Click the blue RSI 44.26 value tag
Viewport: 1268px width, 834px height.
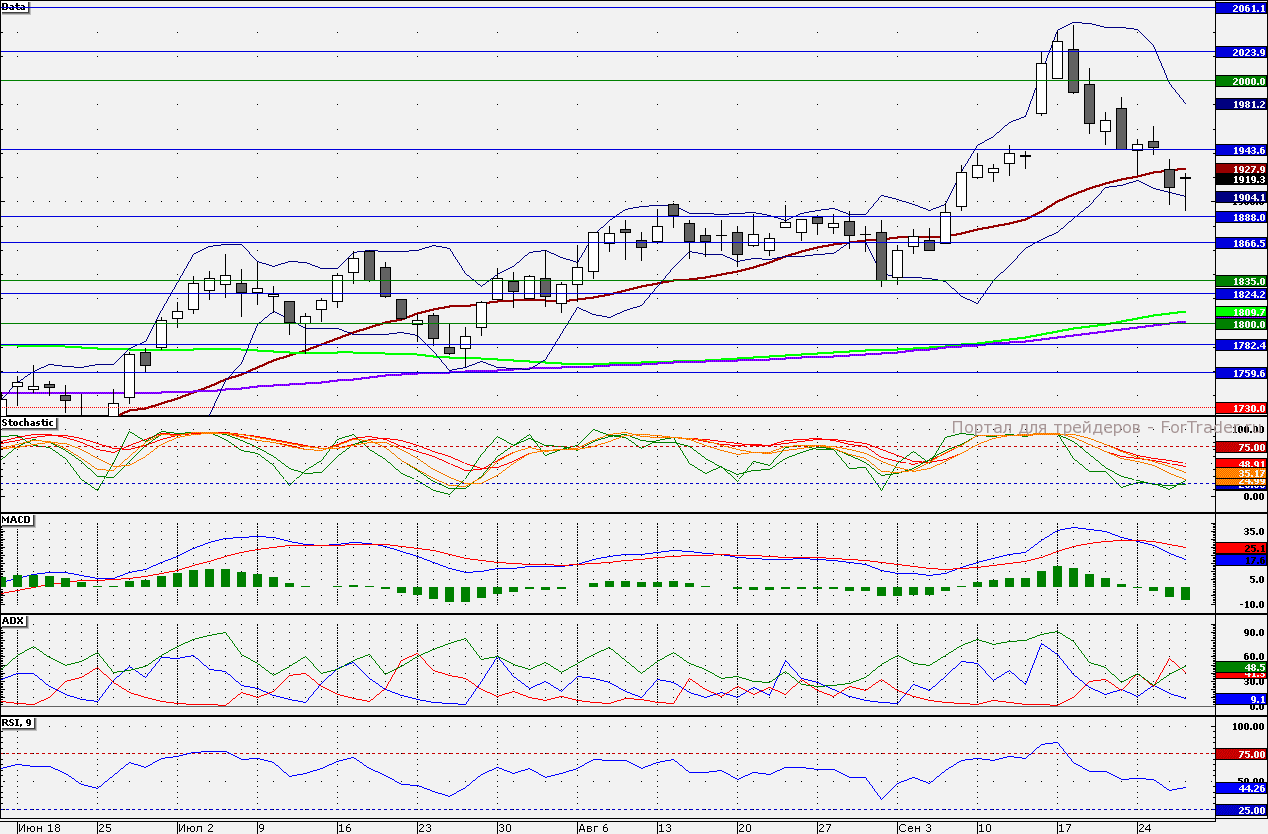click(x=1241, y=788)
